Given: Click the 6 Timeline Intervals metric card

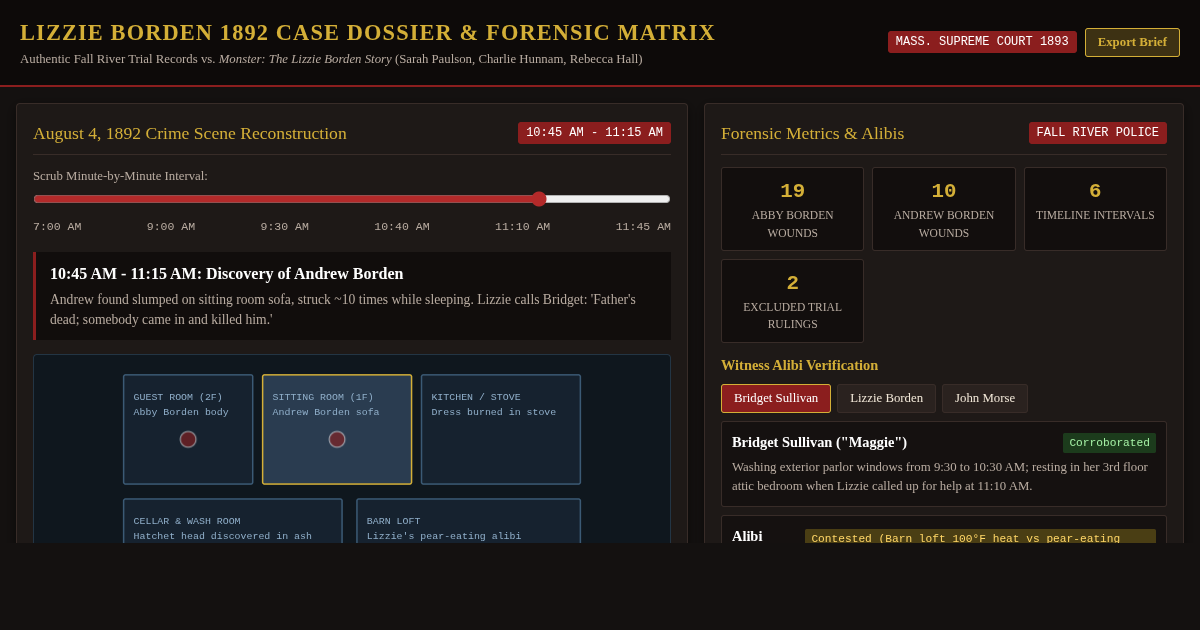Looking at the screenshot, I should pyautogui.click(x=1095, y=209).
